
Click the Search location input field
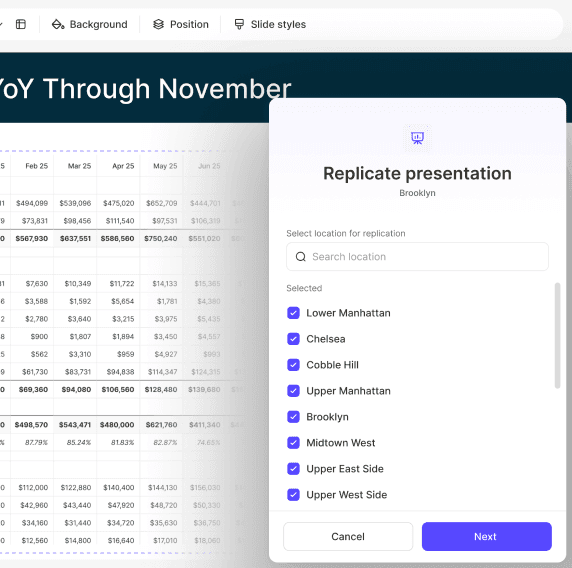click(417, 257)
